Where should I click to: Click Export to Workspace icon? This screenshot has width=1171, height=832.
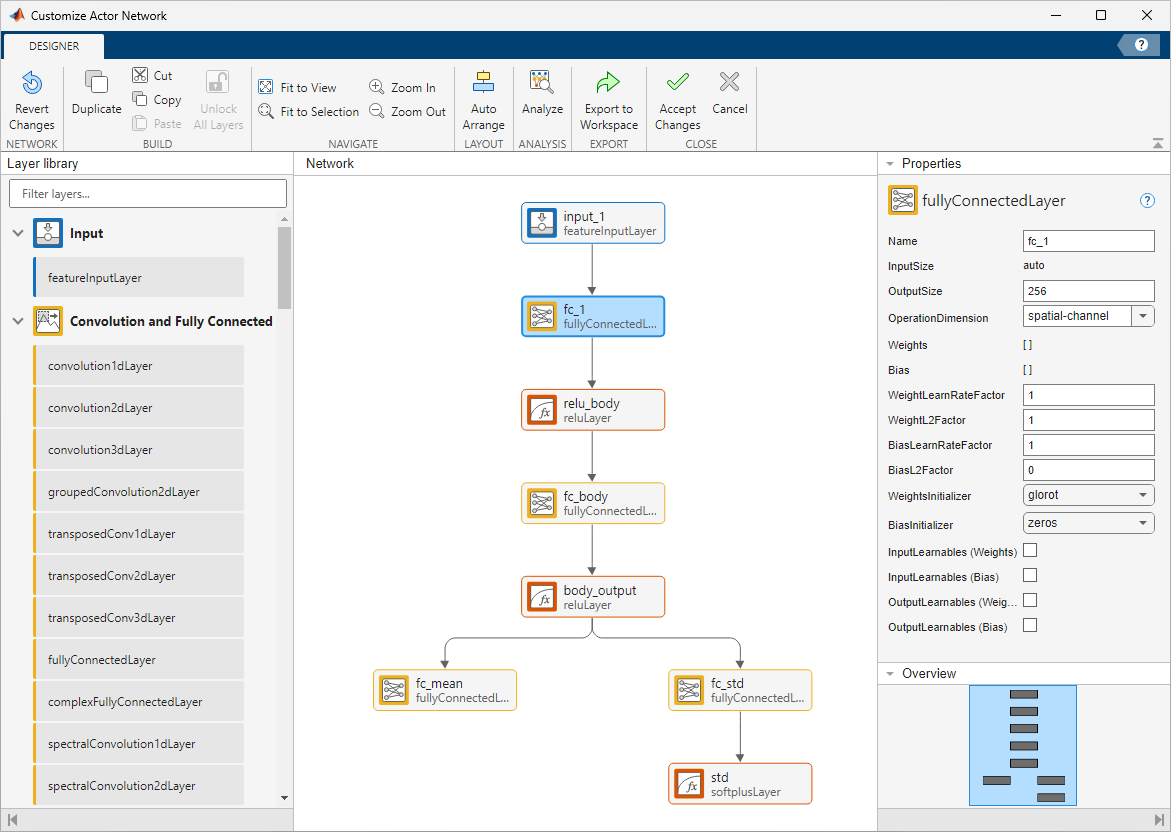(x=608, y=84)
